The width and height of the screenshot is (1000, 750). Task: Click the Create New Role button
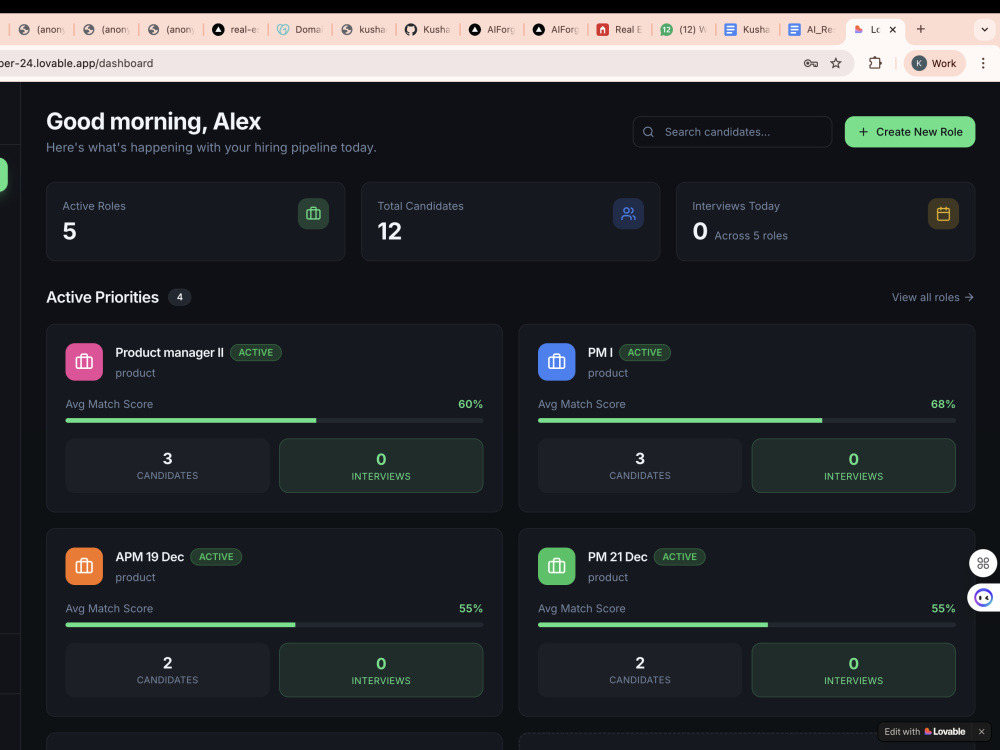tap(910, 132)
